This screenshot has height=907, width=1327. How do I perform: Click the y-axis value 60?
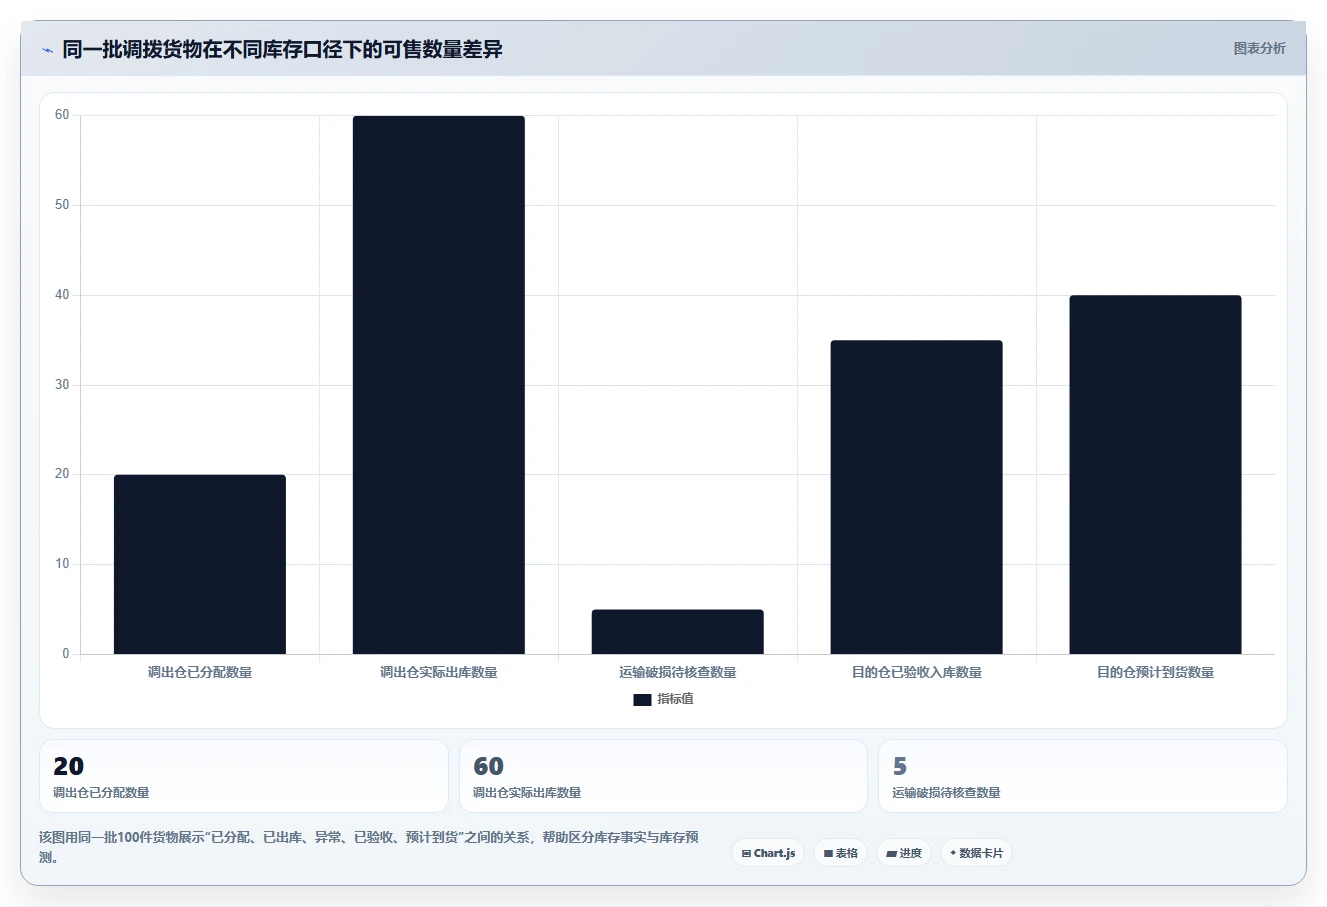point(62,115)
